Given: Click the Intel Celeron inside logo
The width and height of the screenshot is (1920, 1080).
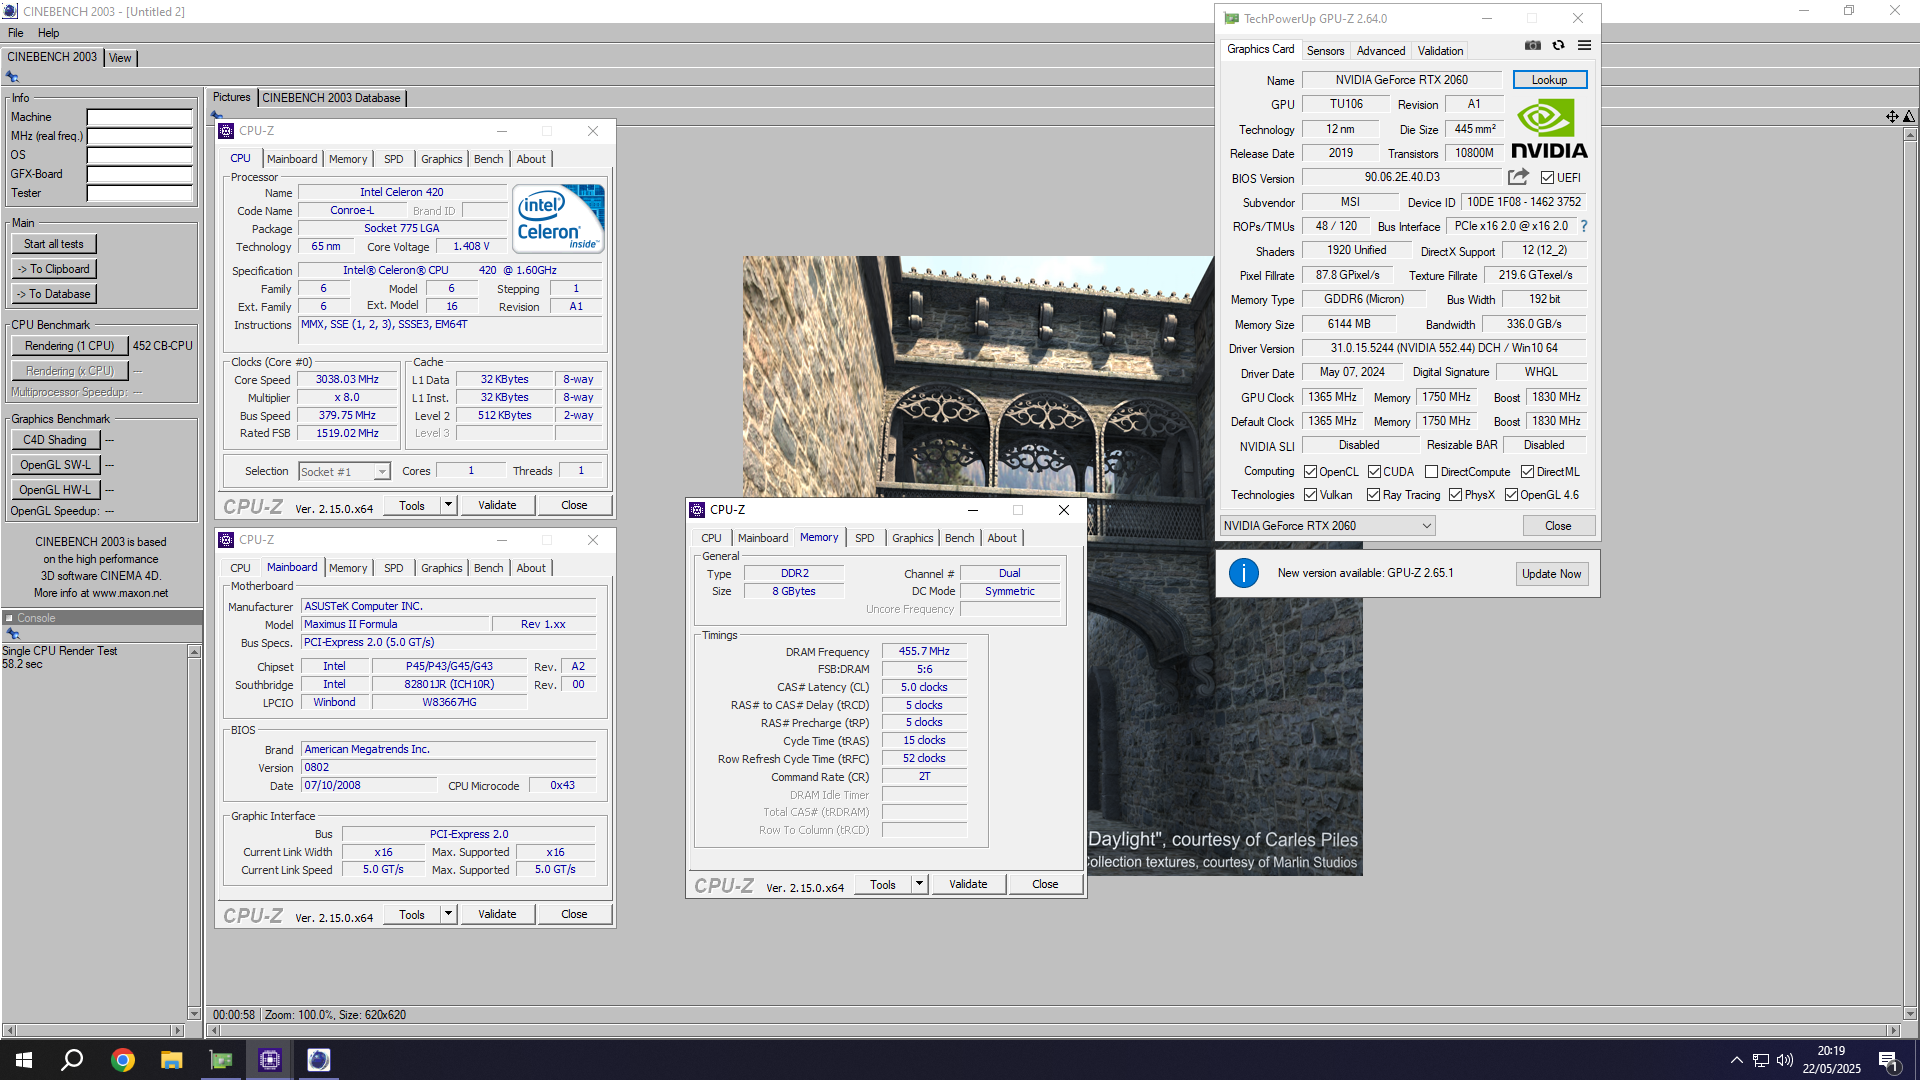Looking at the screenshot, I should (x=558, y=218).
